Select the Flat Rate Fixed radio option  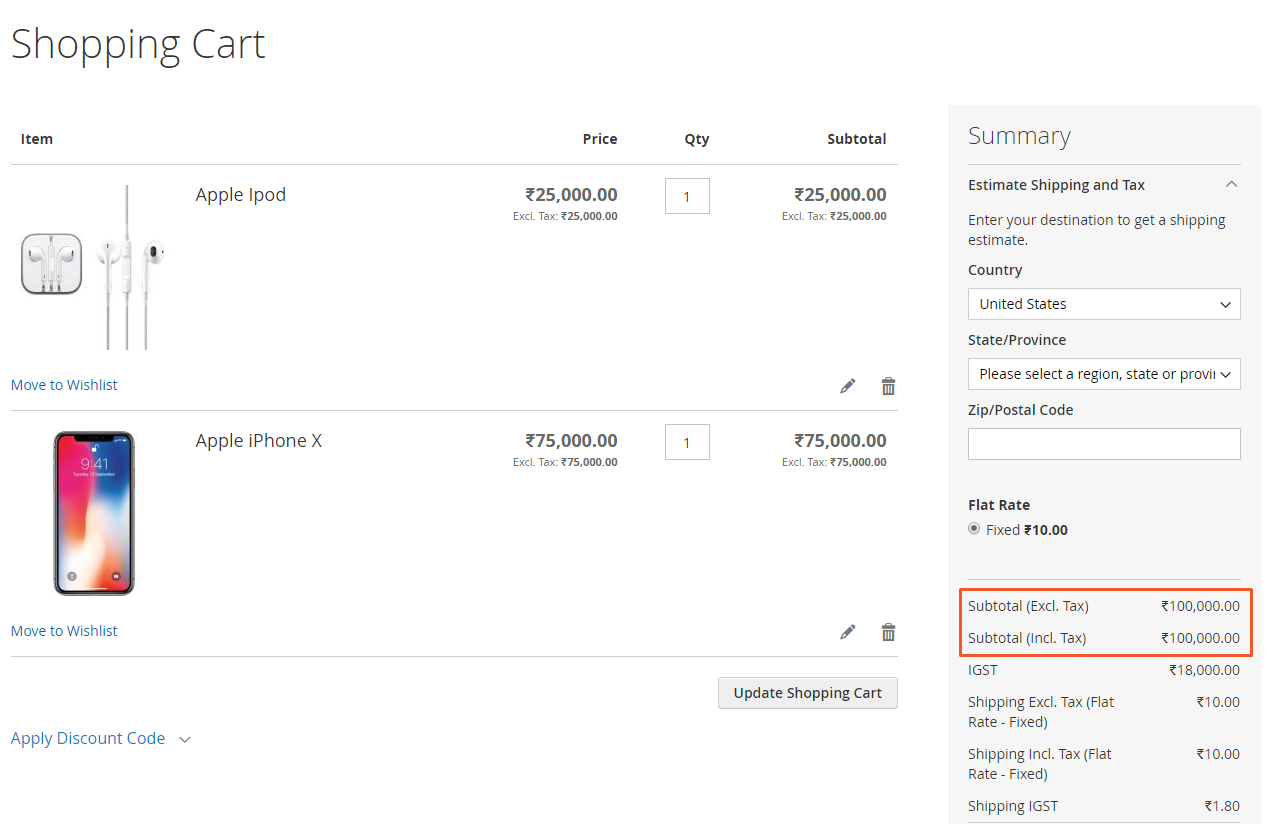[x=974, y=529]
